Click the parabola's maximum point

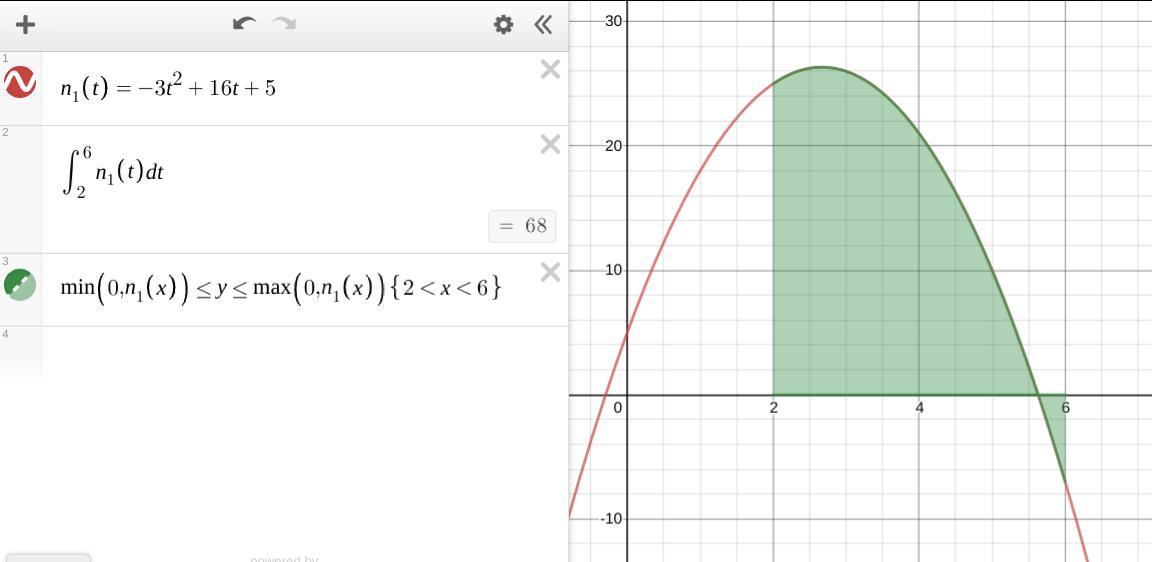[822, 68]
